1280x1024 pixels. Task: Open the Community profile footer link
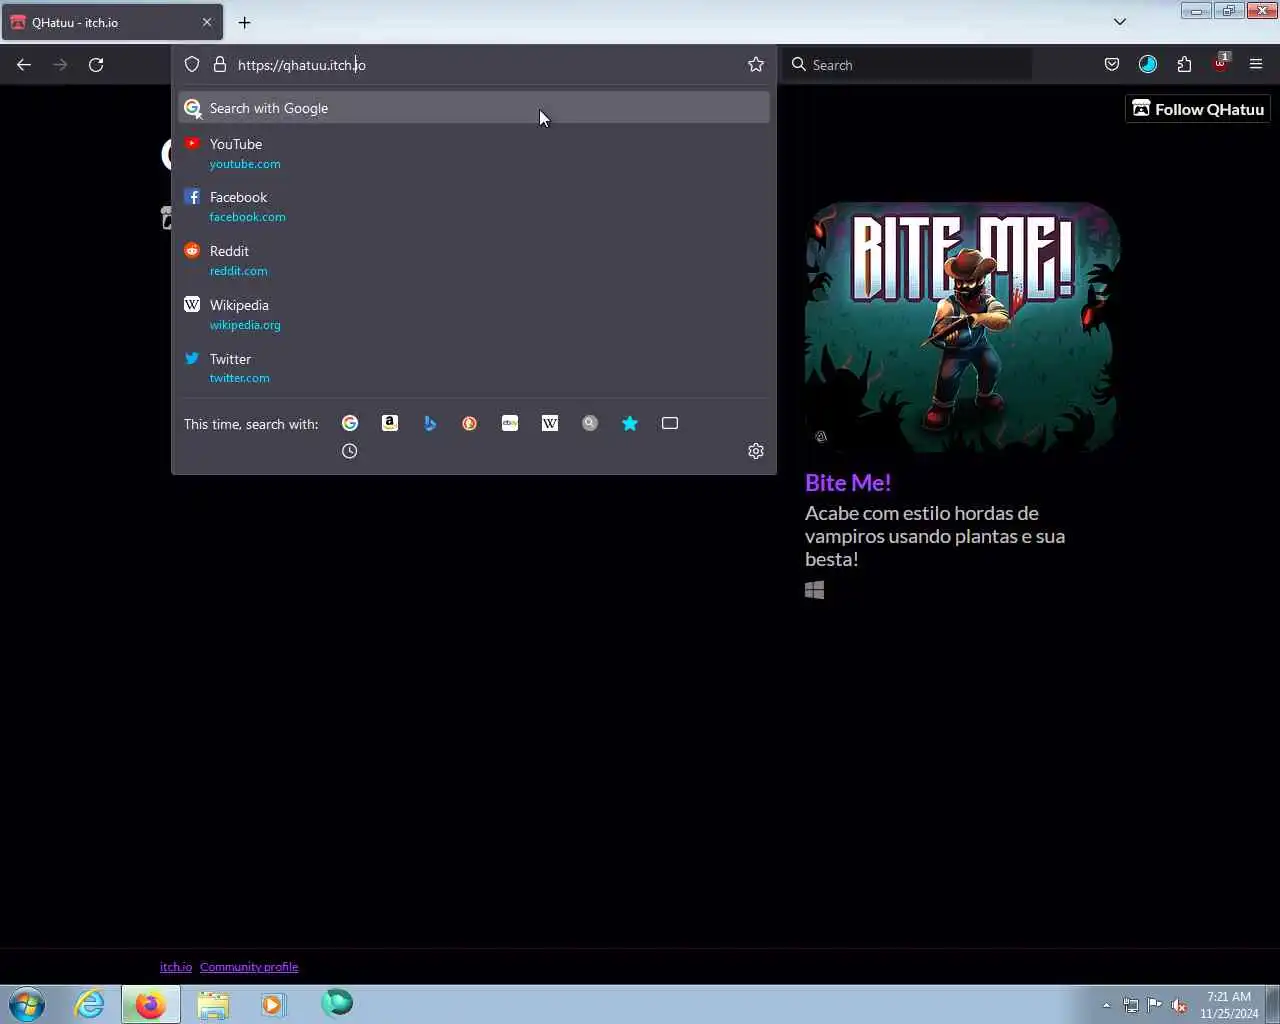click(249, 967)
